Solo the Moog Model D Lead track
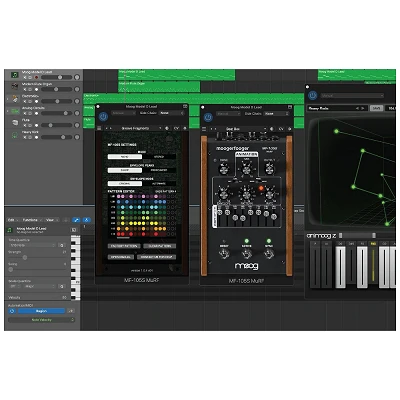Viewport: 400px width, 400px height. point(30,77)
